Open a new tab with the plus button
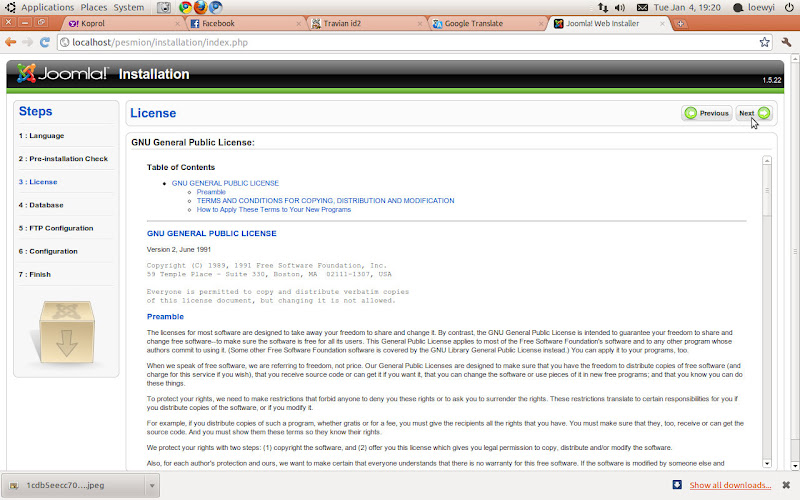This screenshot has width=800, height=500. [x=680, y=23]
